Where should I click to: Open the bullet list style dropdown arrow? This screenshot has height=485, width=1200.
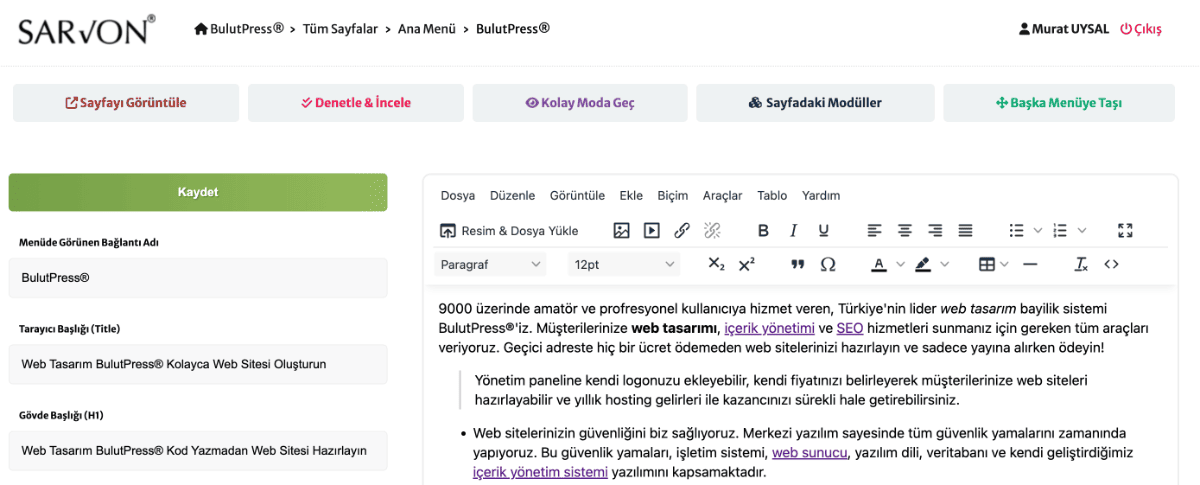click(1037, 231)
